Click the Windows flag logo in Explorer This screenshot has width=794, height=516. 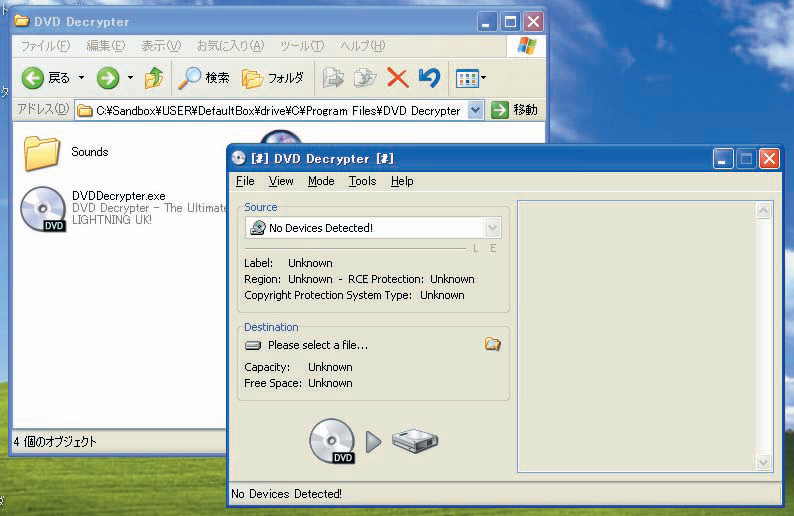[x=526, y=46]
